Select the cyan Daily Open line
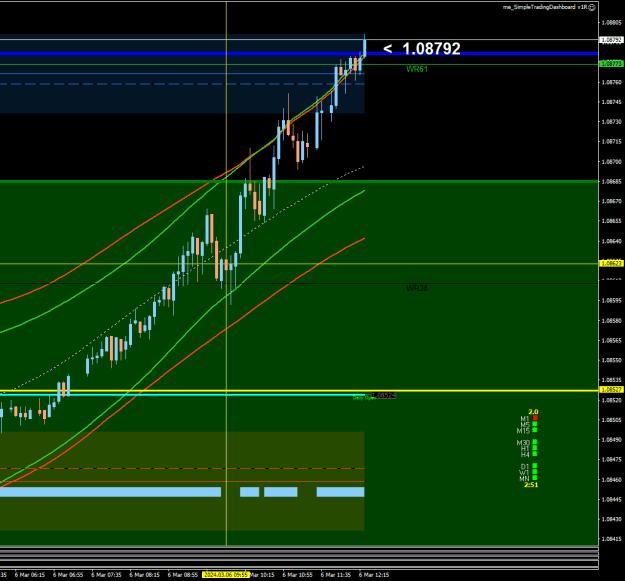Viewport: 625px width, 581px height. coord(182,395)
